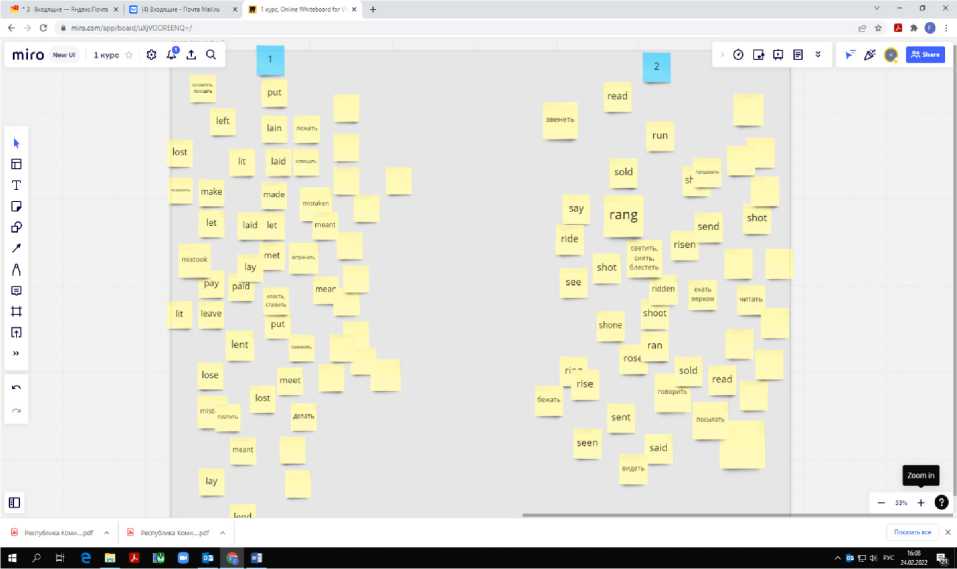957x569 pixels.
Task: Select the large 'rang' sticky note
Action: click(x=623, y=216)
